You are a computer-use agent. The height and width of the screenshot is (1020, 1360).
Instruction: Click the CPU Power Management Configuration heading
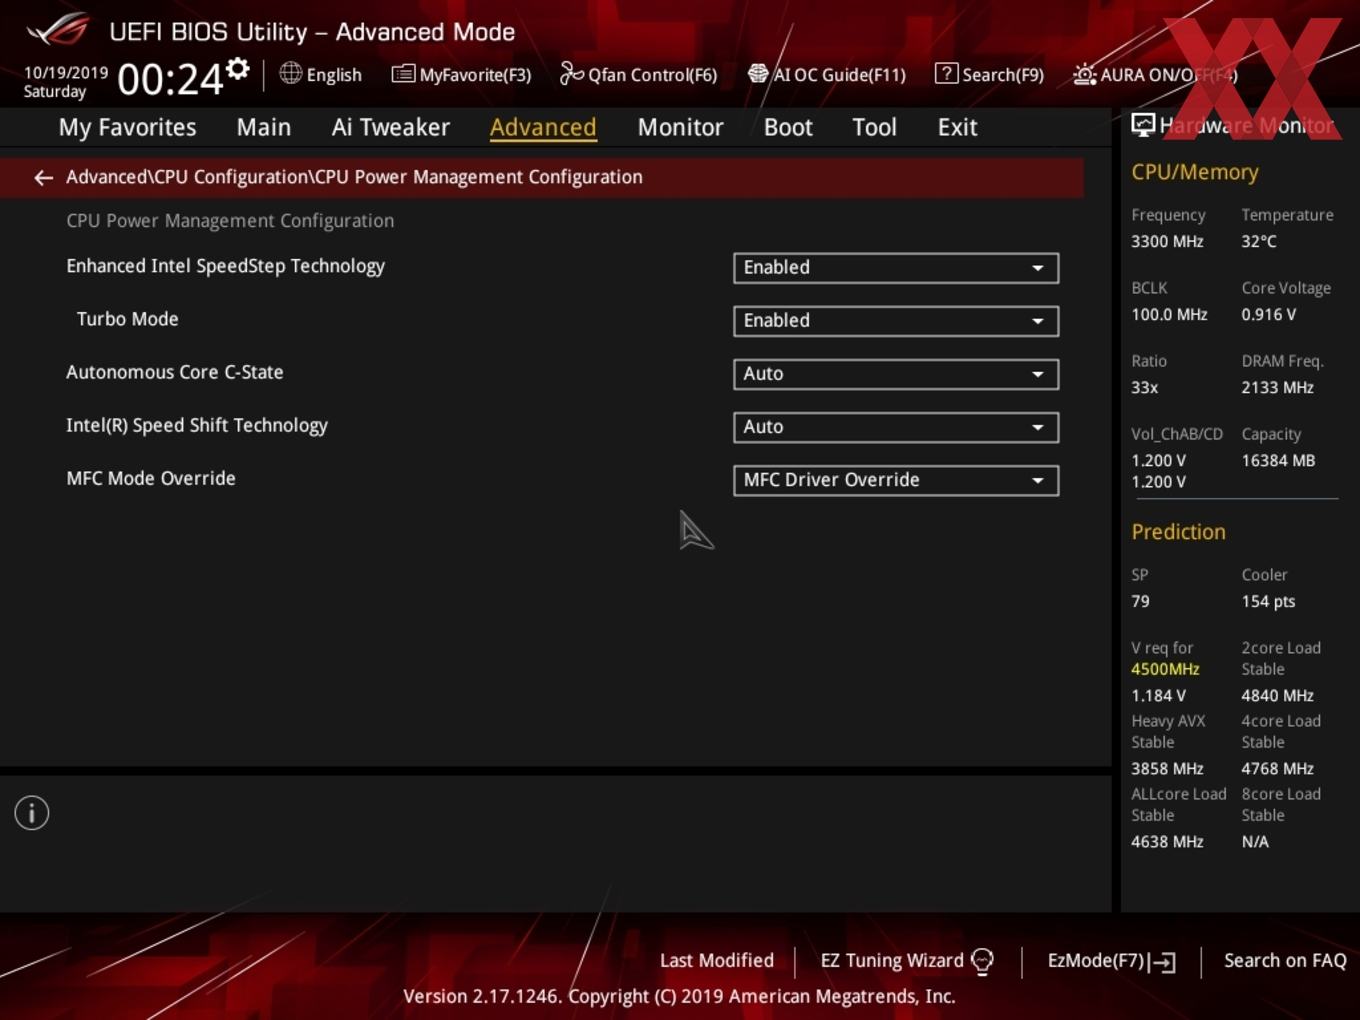pos(230,221)
